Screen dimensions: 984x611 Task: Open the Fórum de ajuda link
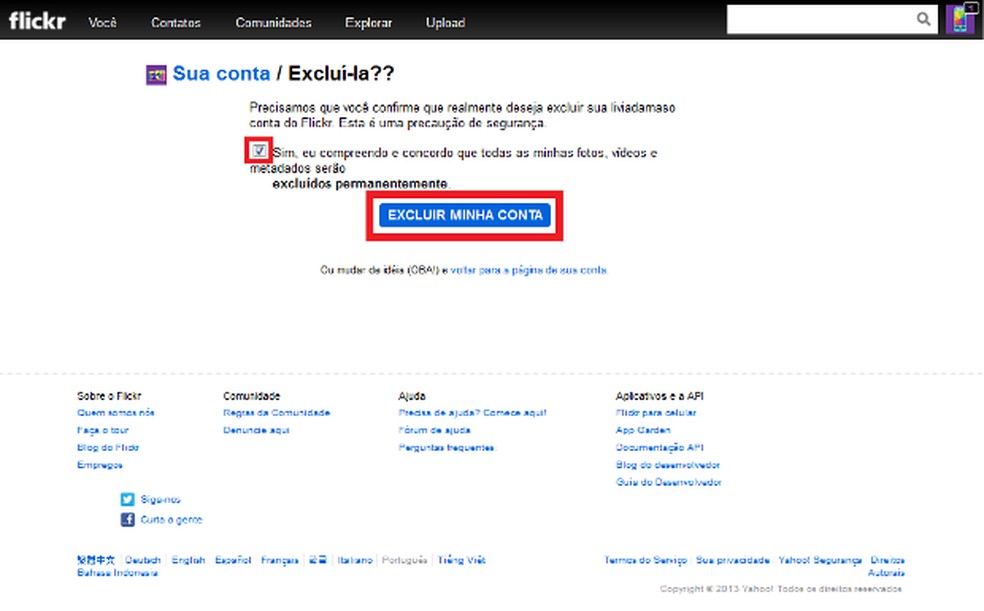point(433,430)
